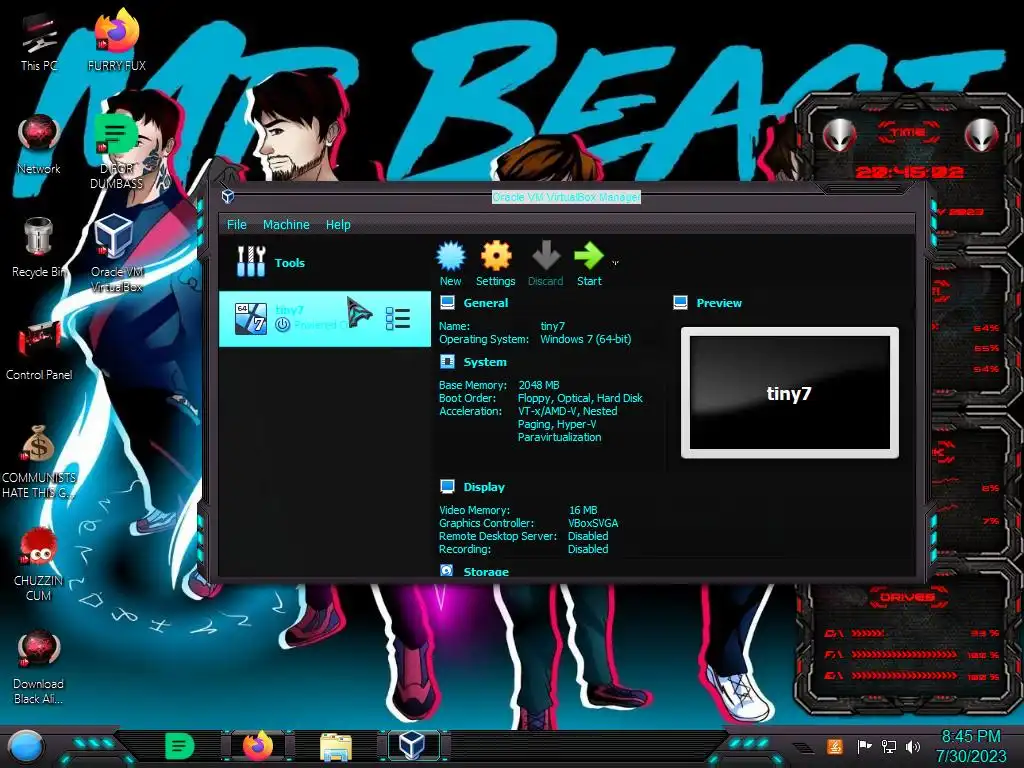Screen dimensions: 1024x768
Task: Click the General section monitor icon
Action: [x=447, y=302]
